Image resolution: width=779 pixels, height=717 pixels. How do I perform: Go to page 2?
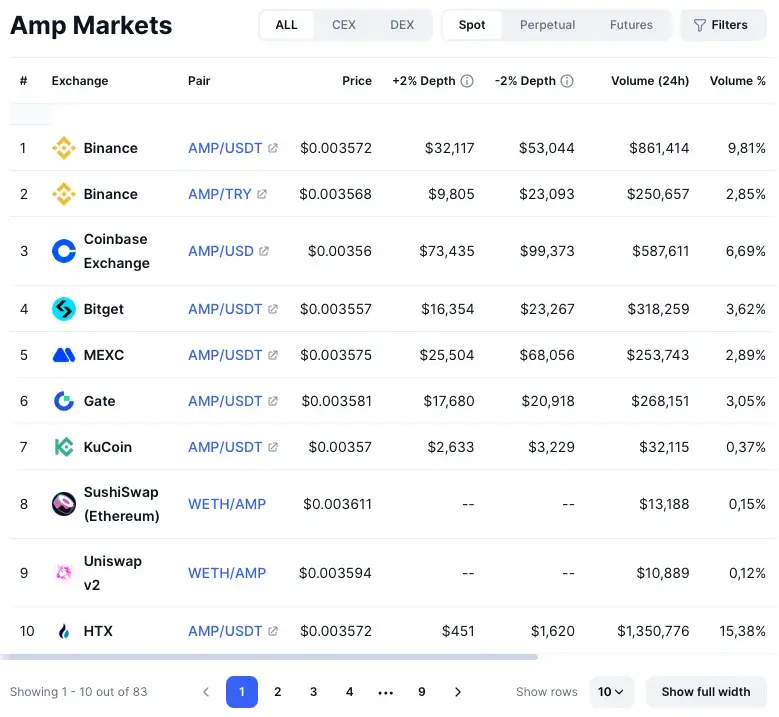[x=278, y=692]
